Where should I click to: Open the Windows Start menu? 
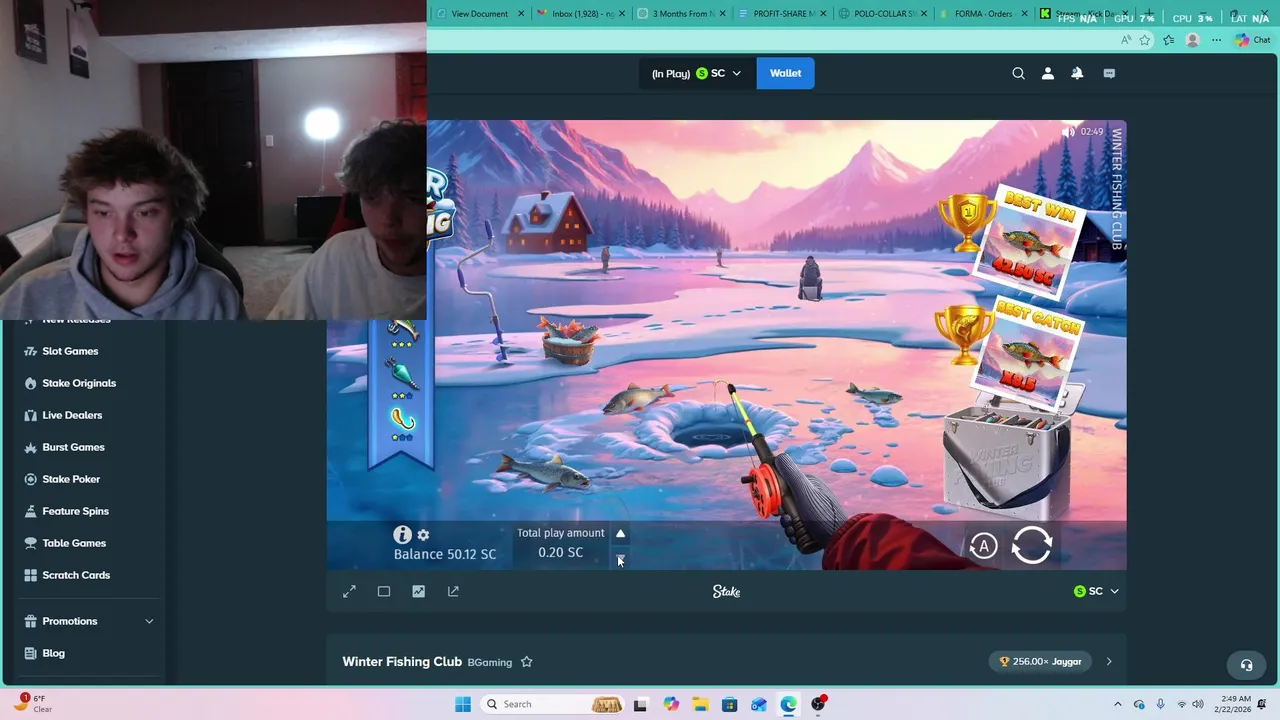tap(462, 704)
